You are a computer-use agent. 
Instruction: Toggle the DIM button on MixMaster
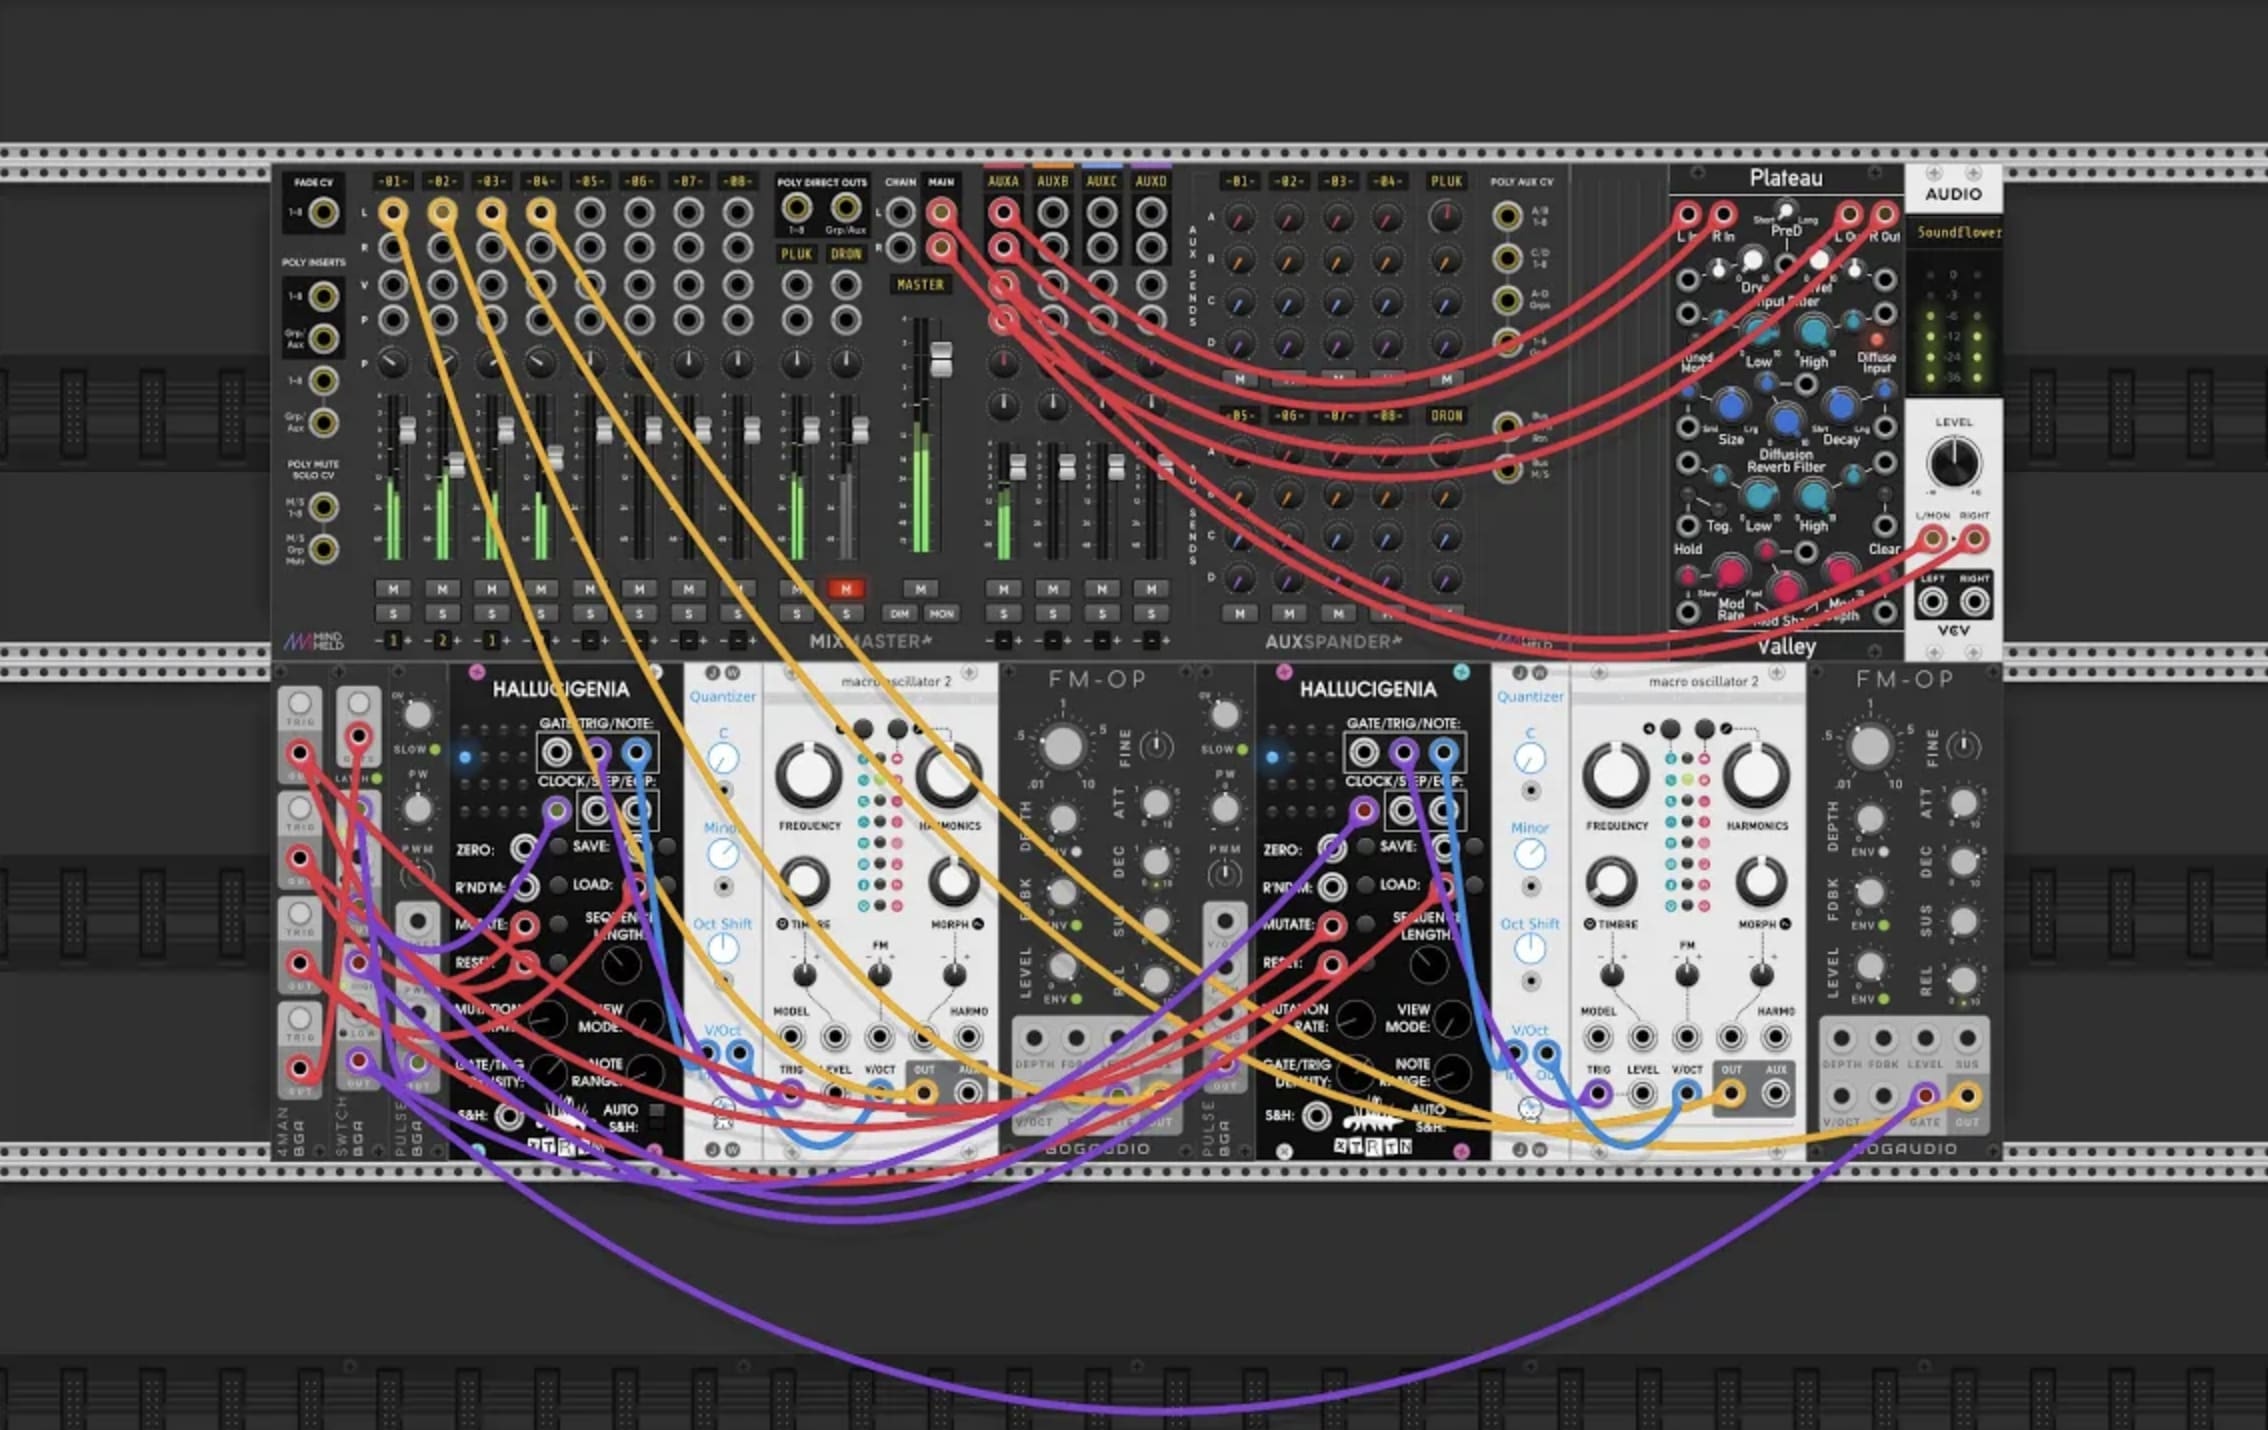click(x=899, y=613)
